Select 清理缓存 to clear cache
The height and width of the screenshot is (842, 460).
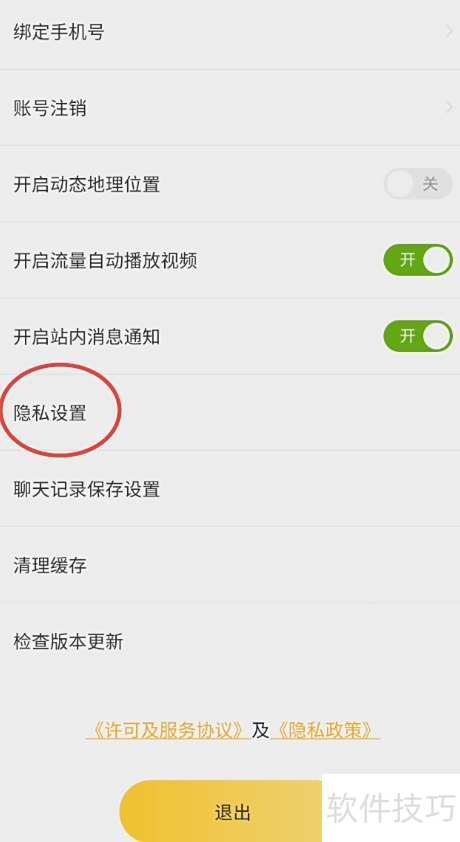click(x=230, y=565)
